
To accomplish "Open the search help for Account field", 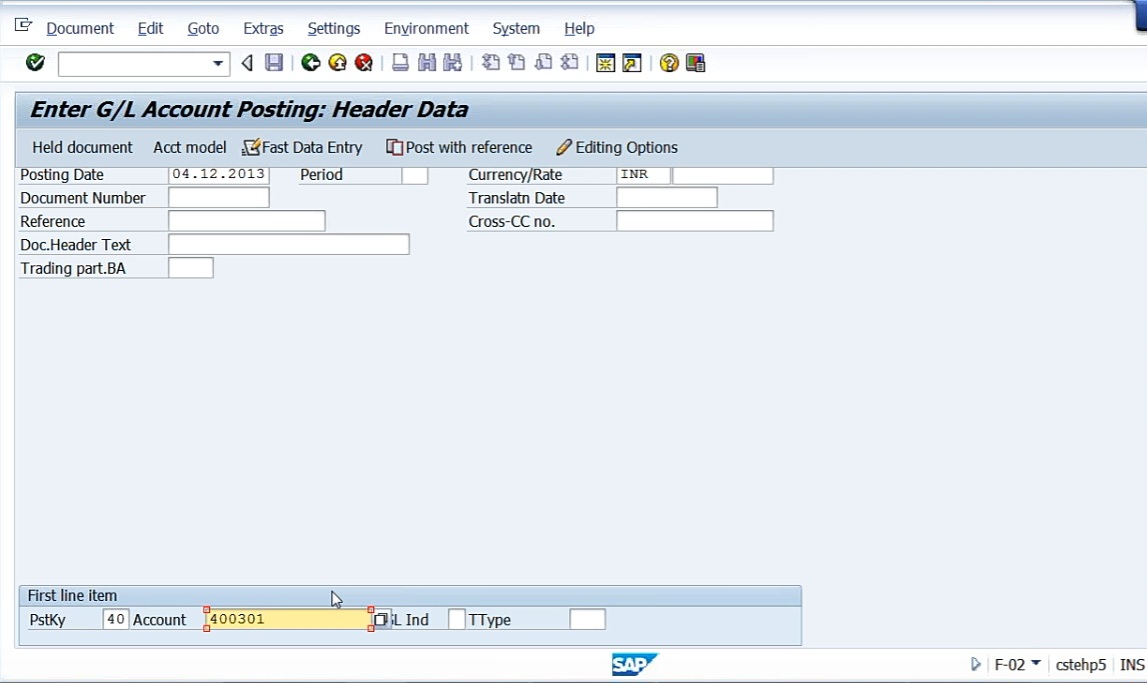I will pos(380,620).
